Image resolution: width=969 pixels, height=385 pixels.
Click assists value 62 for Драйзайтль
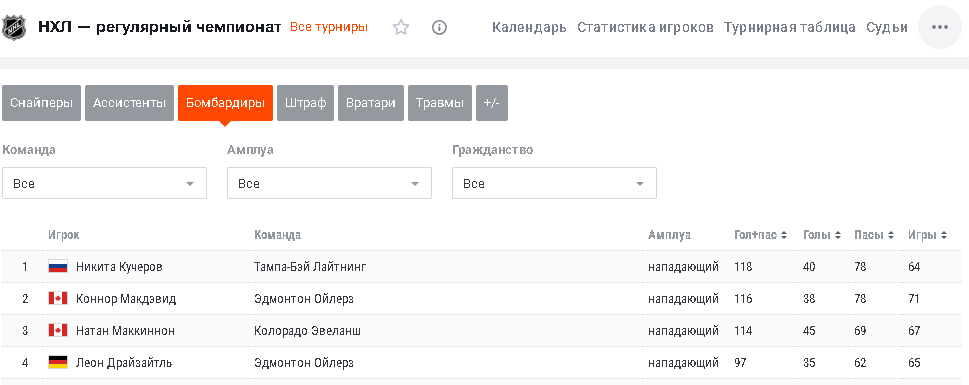coord(860,363)
